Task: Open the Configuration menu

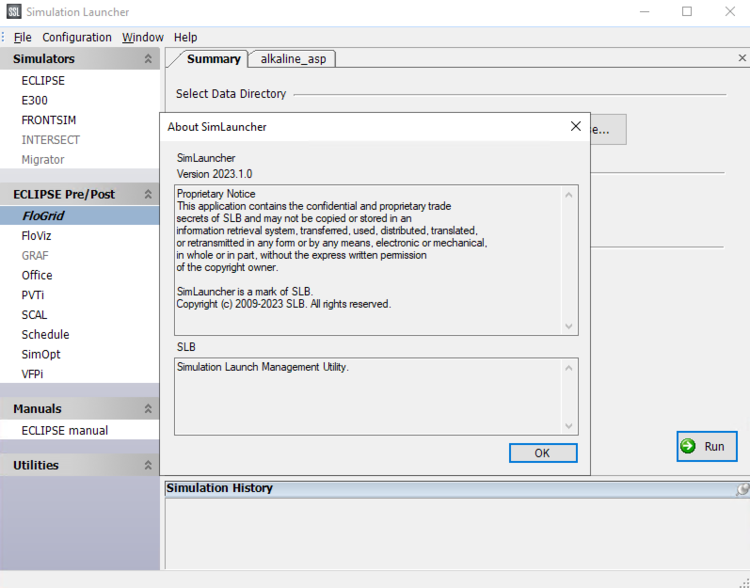Action: tap(77, 37)
